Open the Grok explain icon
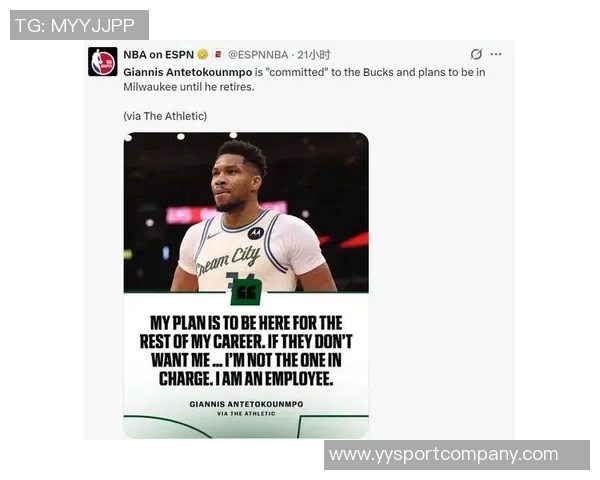This screenshot has width=600, height=480. 476,54
